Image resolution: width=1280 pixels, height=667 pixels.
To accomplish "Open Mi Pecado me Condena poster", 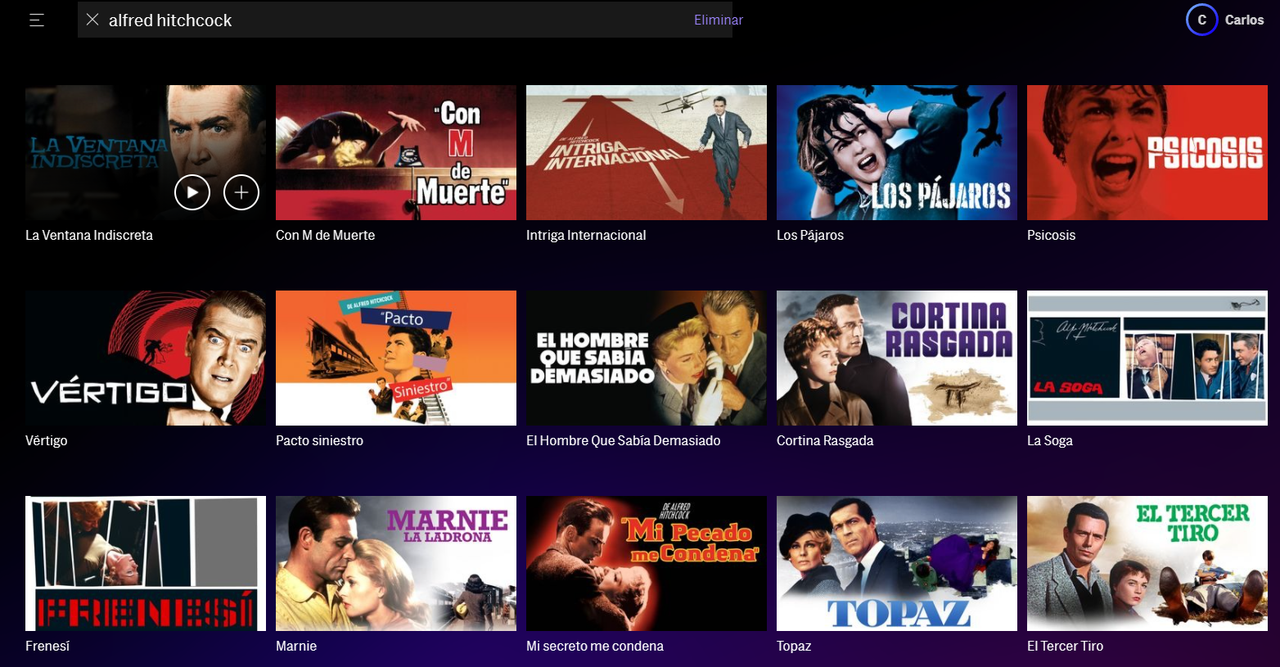I will [x=646, y=563].
